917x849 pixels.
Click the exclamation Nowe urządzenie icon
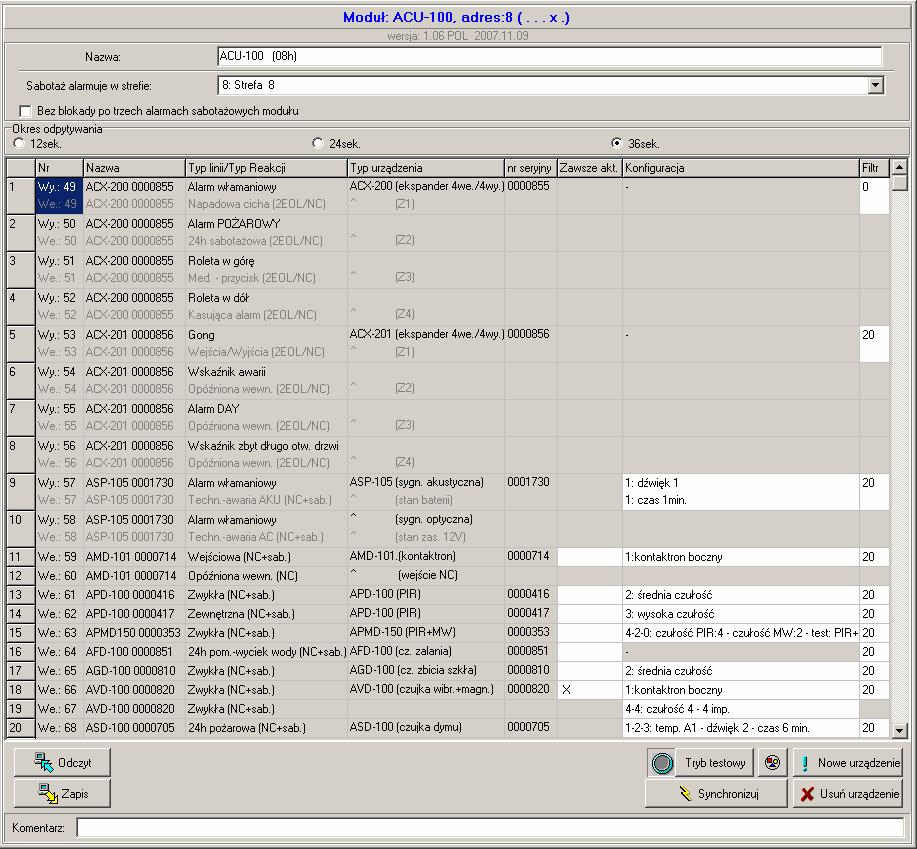click(x=805, y=763)
